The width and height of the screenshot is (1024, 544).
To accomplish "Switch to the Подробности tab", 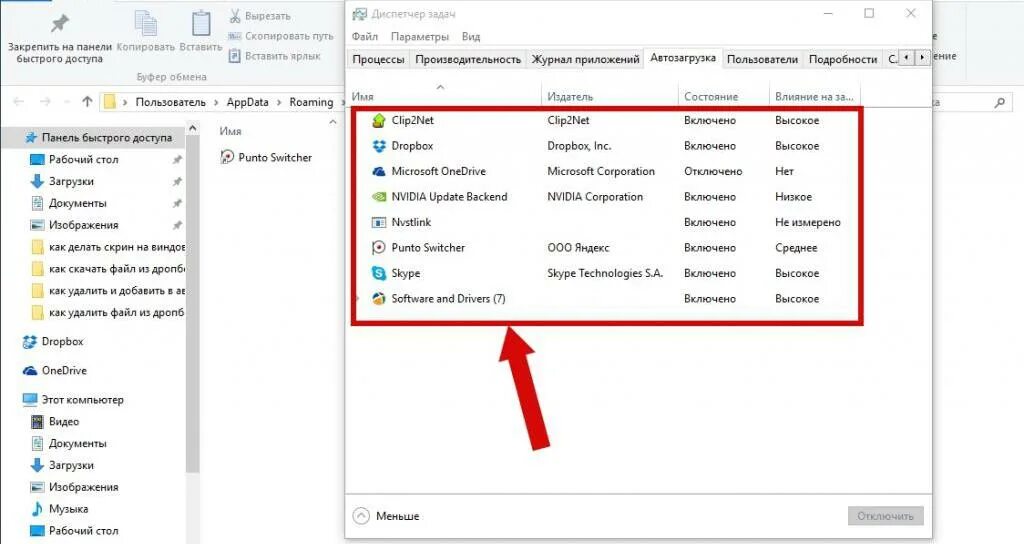I will (842, 59).
